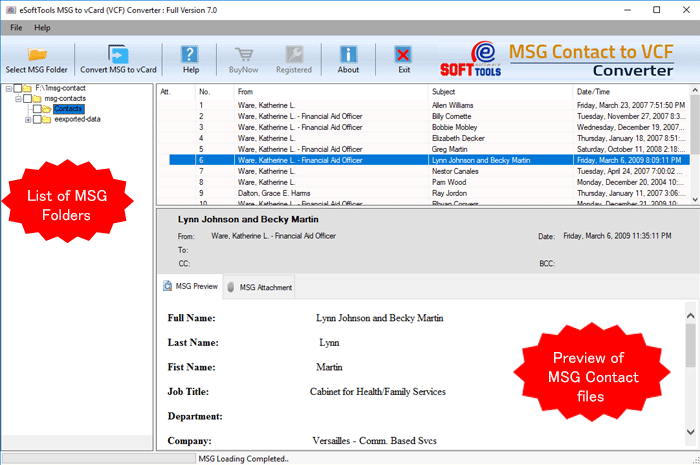700x465 pixels.
Task: Check the eexported-data folder checkbox
Action: 37,120
